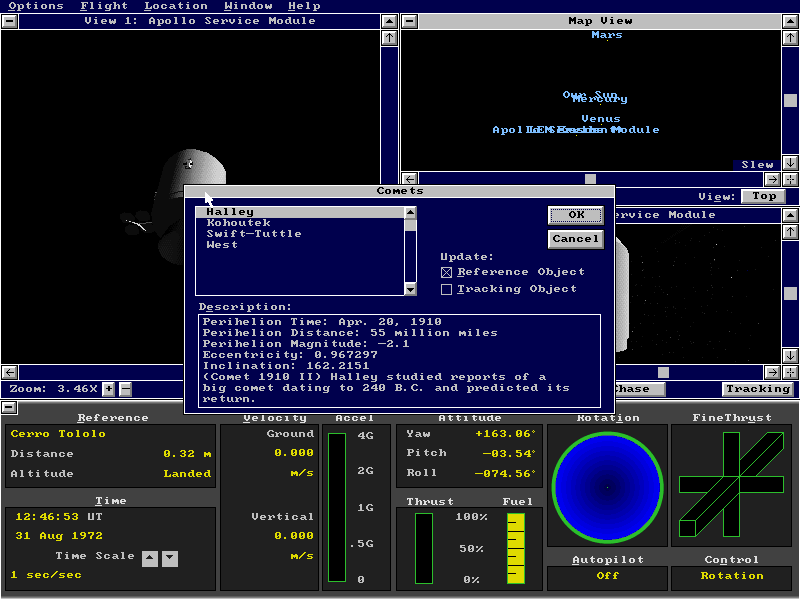This screenshot has height=600, width=800.
Task: Select Halley in the Comets list
Action: 301,212
